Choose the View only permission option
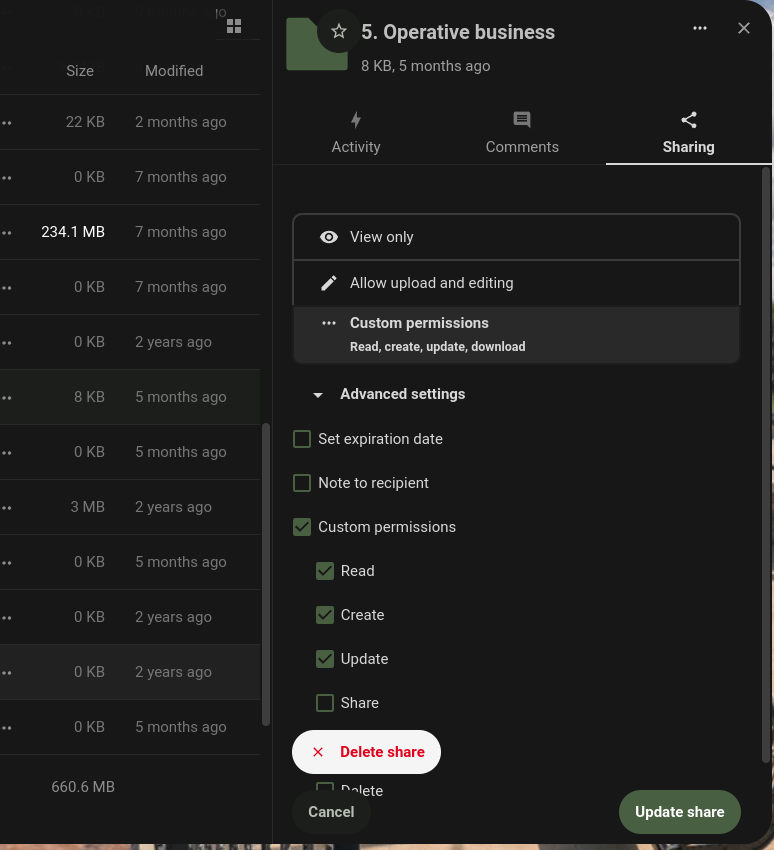 (x=517, y=237)
